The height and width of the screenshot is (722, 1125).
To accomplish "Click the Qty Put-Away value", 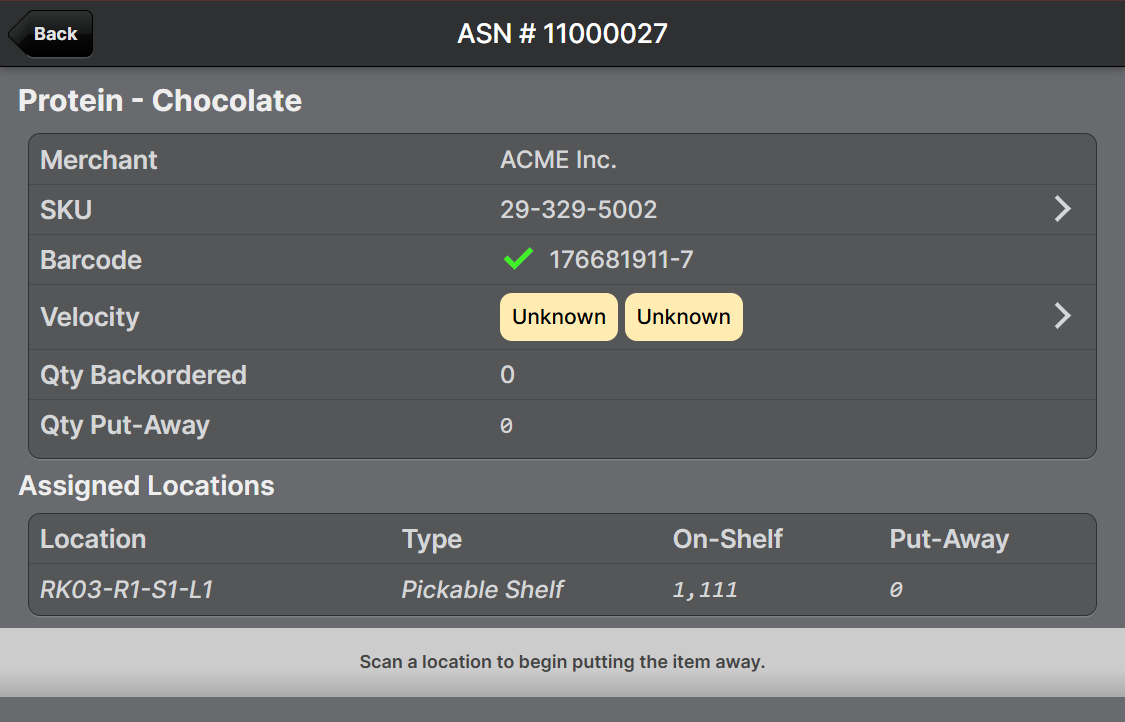I will [506, 426].
